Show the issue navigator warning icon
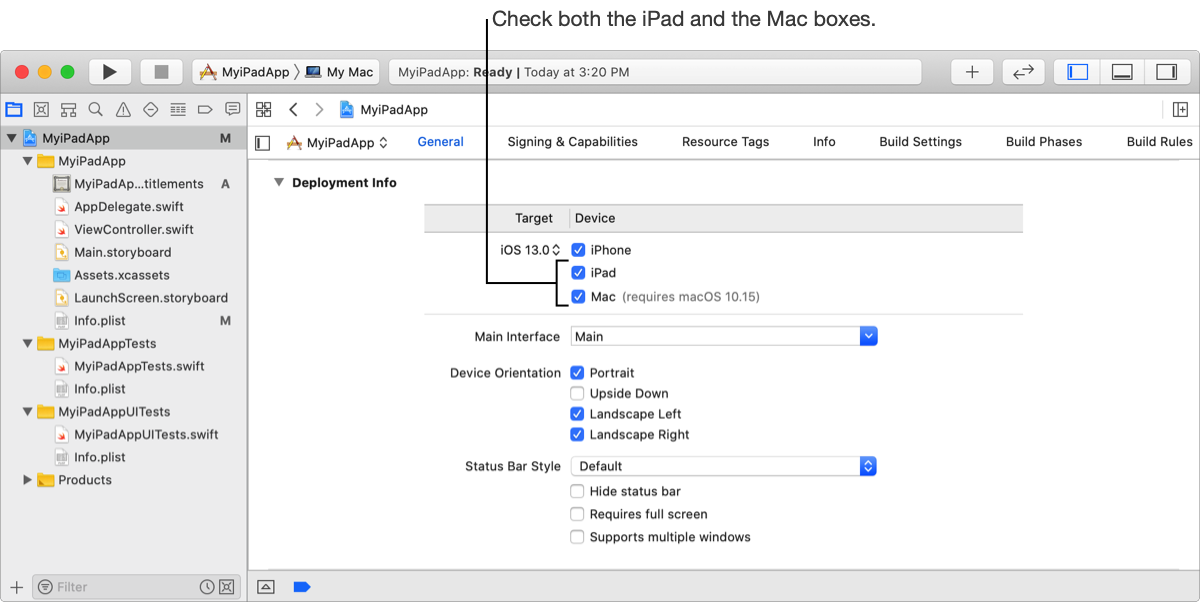1200x602 pixels. coord(123,110)
